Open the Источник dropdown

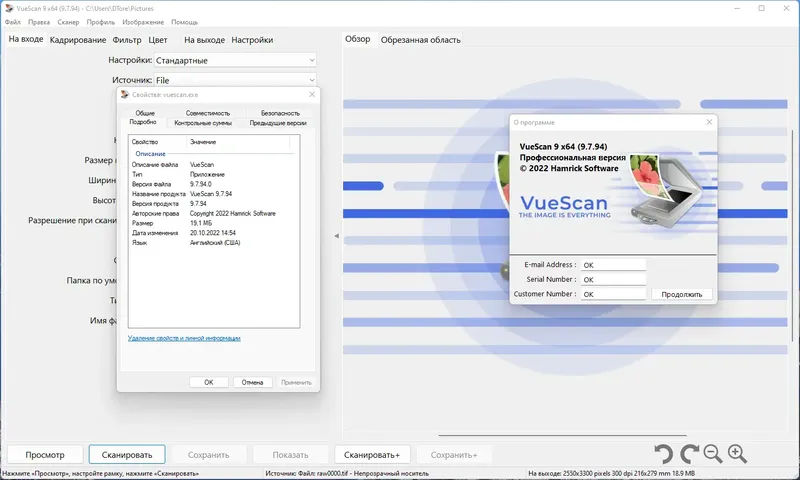coord(235,80)
